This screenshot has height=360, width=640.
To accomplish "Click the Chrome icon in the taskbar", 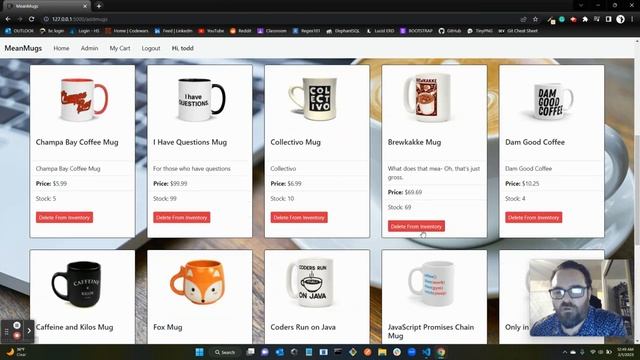I will coord(441,352).
